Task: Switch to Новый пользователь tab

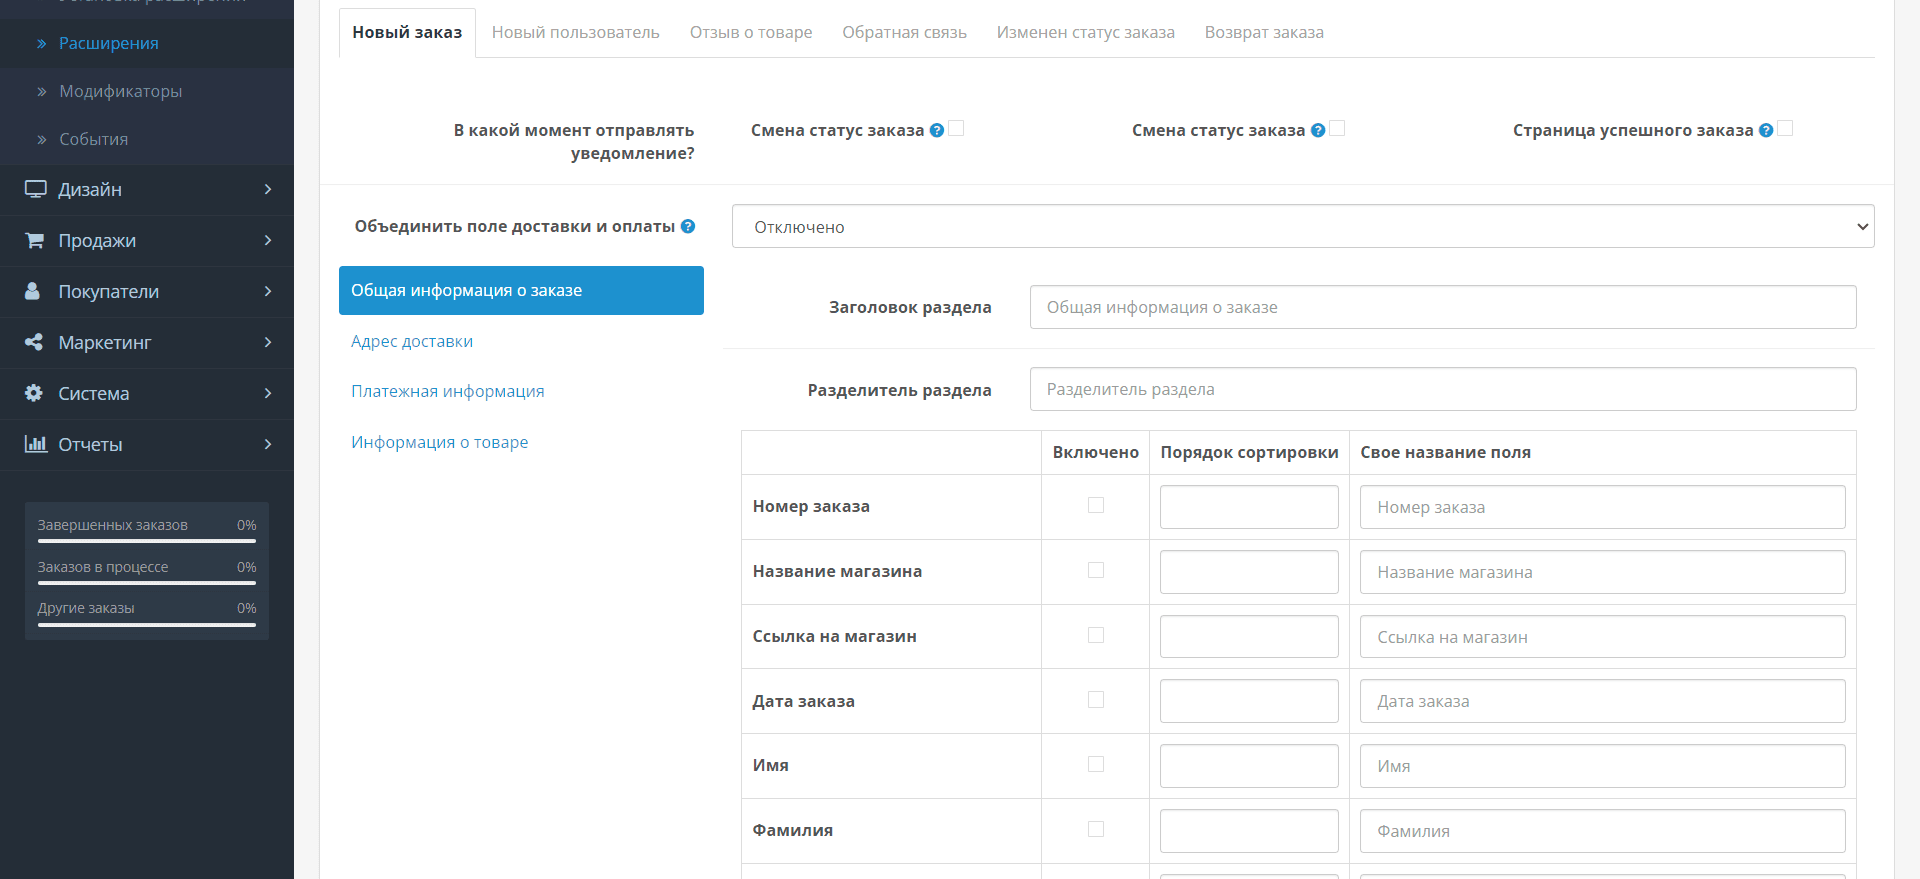Action: click(576, 32)
